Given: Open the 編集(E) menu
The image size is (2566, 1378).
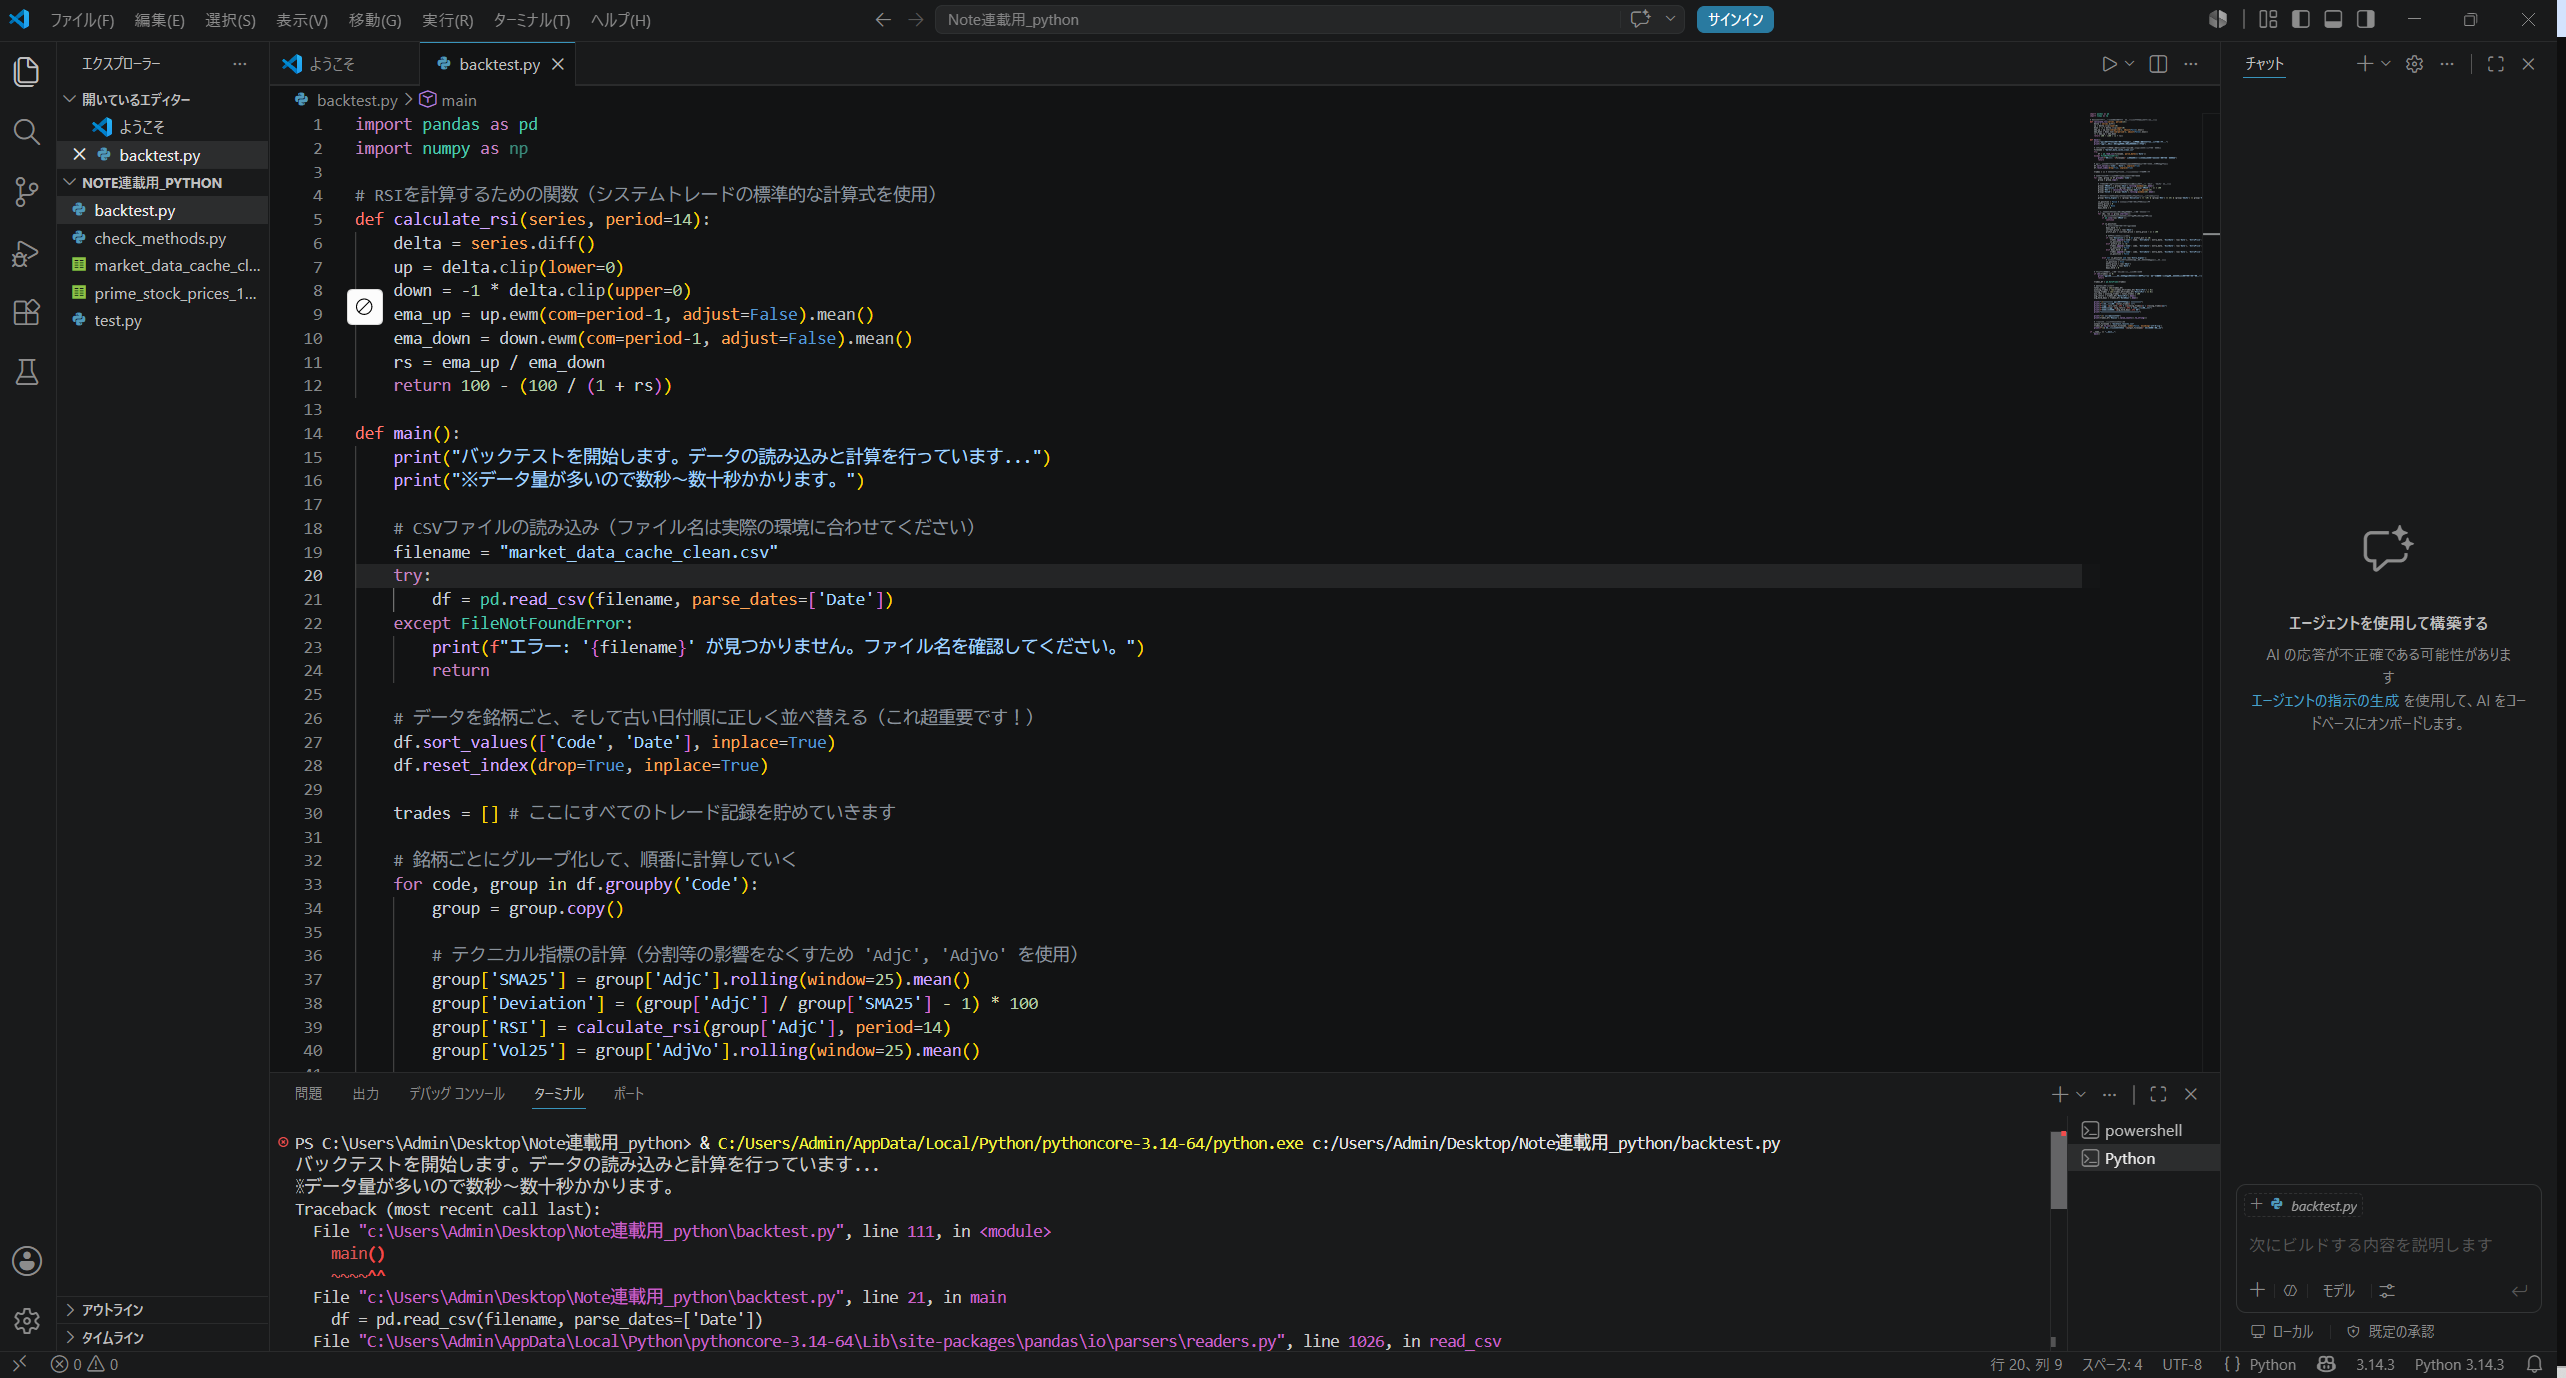Looking at the screenshot, I should point(159,20).
